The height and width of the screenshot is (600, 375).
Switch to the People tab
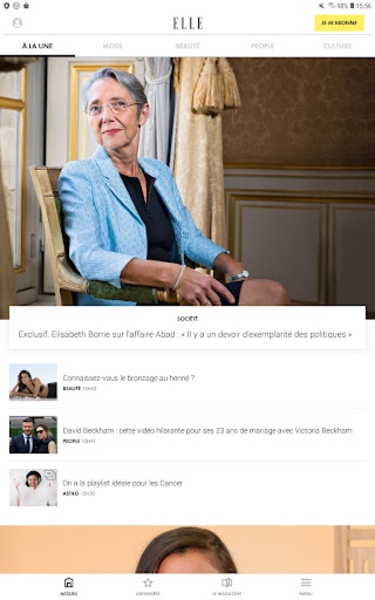pos(262,46)
